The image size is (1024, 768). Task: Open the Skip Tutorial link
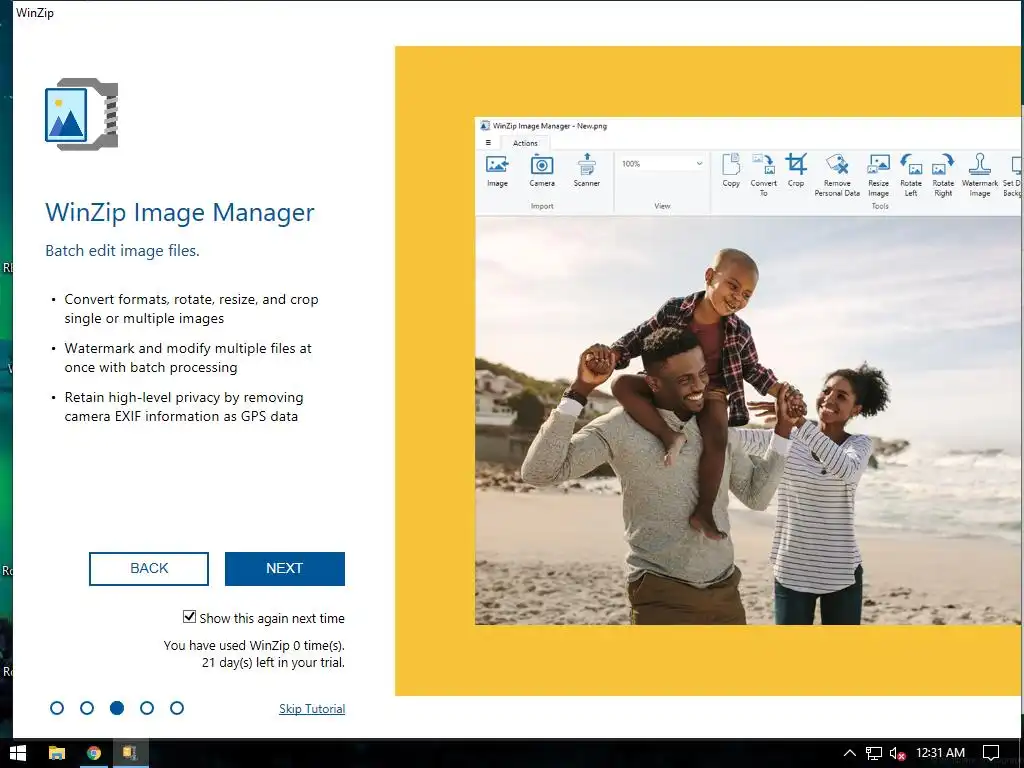click(x=312, y=709)
